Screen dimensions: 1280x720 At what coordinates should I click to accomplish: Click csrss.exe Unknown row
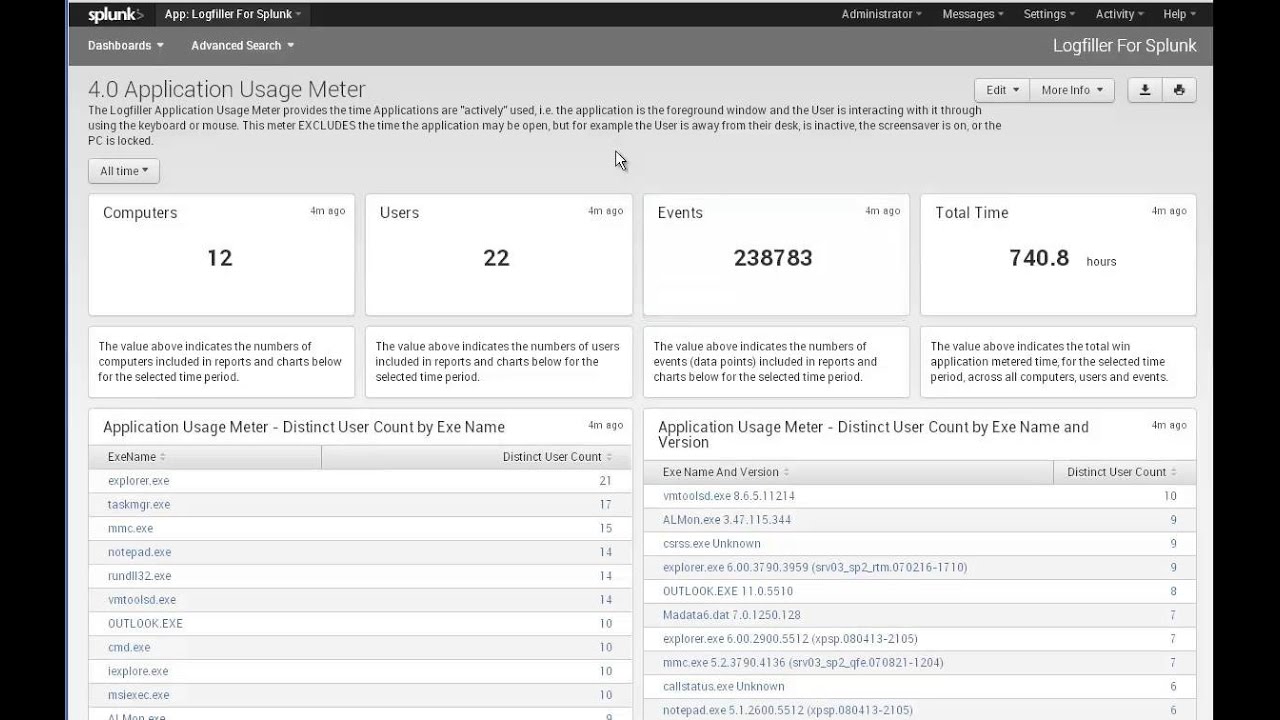tap(920, 544)
